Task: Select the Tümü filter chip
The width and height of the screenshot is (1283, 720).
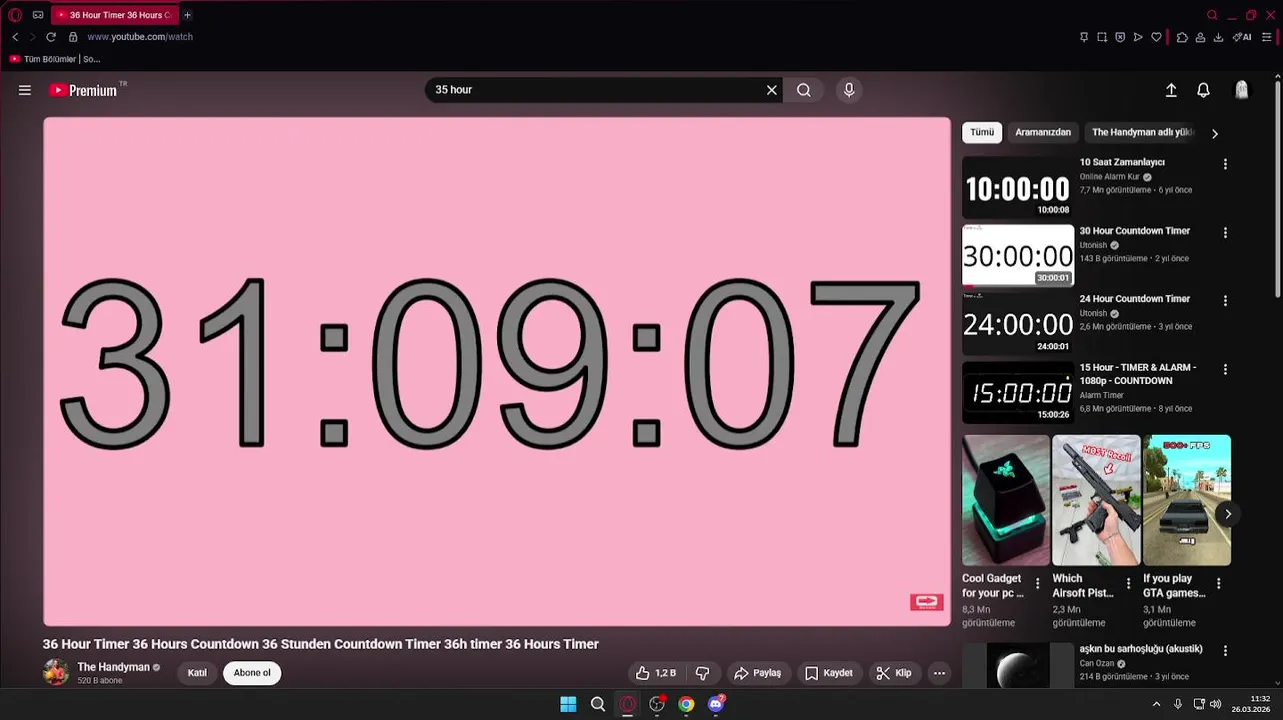Action: tap(982, 132)
